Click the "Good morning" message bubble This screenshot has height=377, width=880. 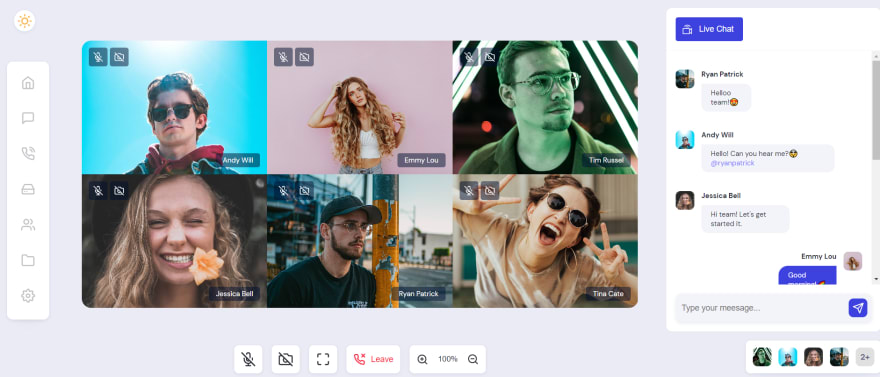click(x=807, y=275)
